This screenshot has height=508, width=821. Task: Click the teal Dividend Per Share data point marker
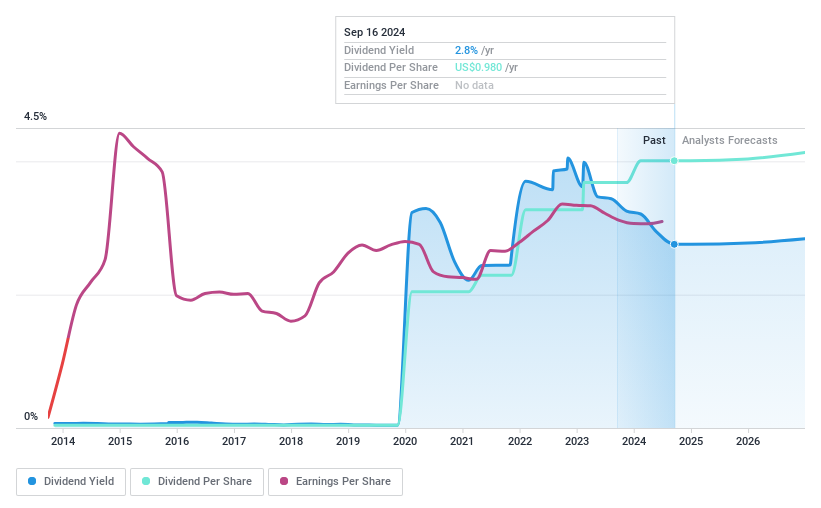675,160
